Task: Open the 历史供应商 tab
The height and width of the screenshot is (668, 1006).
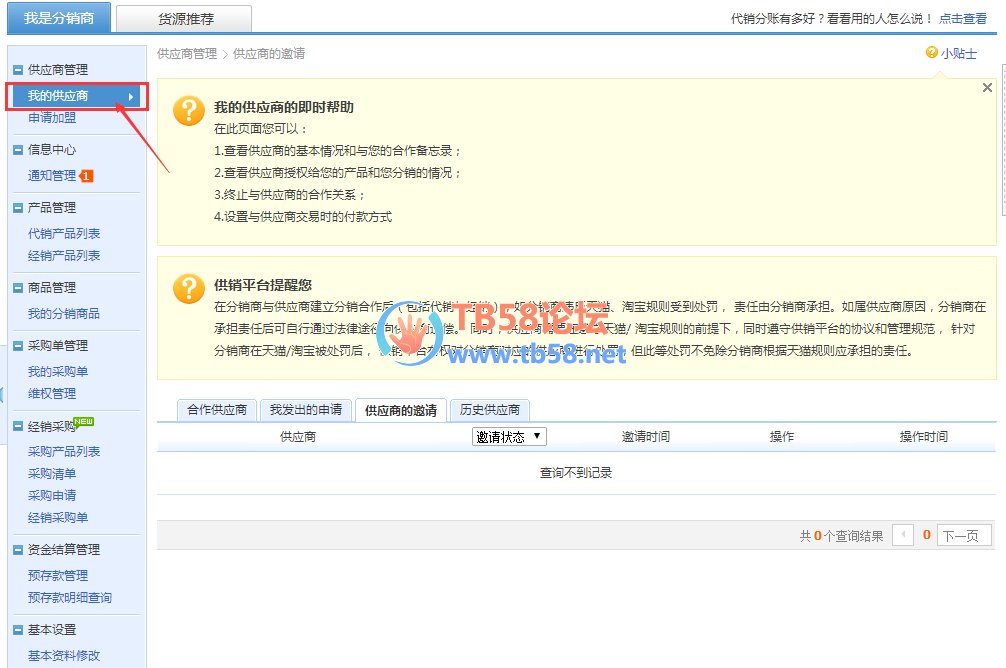Action: pyautogui.click(x=490, y=410)
